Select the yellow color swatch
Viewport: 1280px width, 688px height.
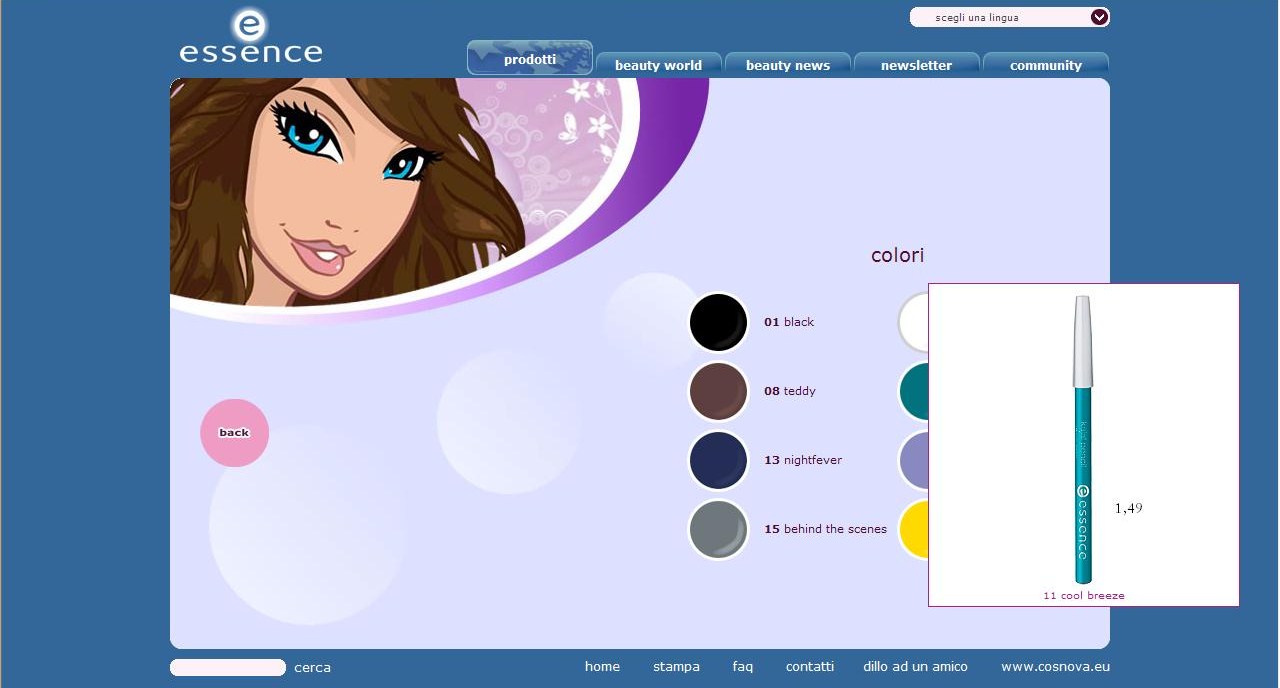point(914,529)
